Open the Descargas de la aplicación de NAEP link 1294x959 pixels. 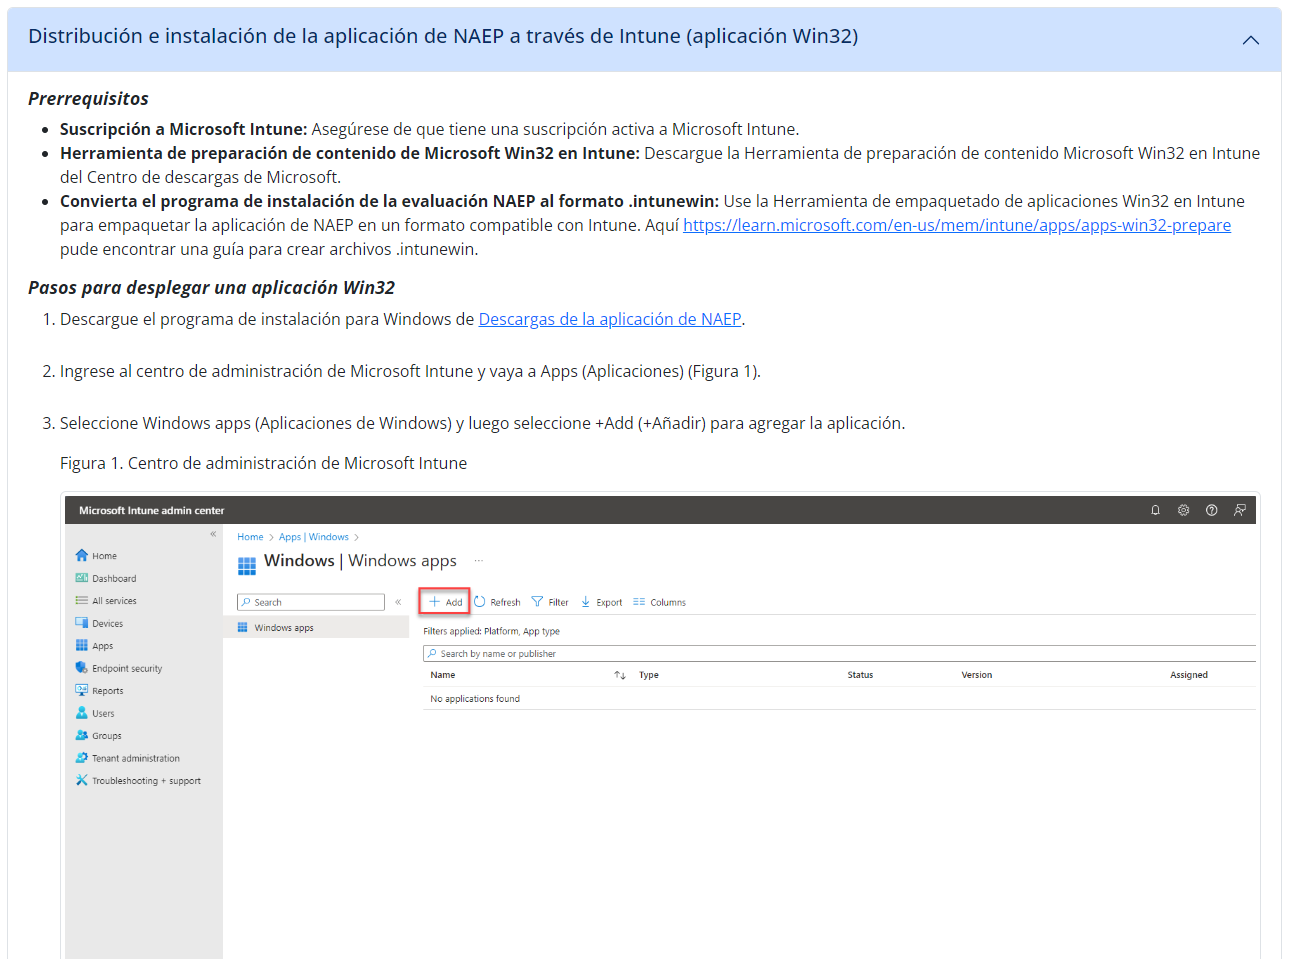click(610, 319)
